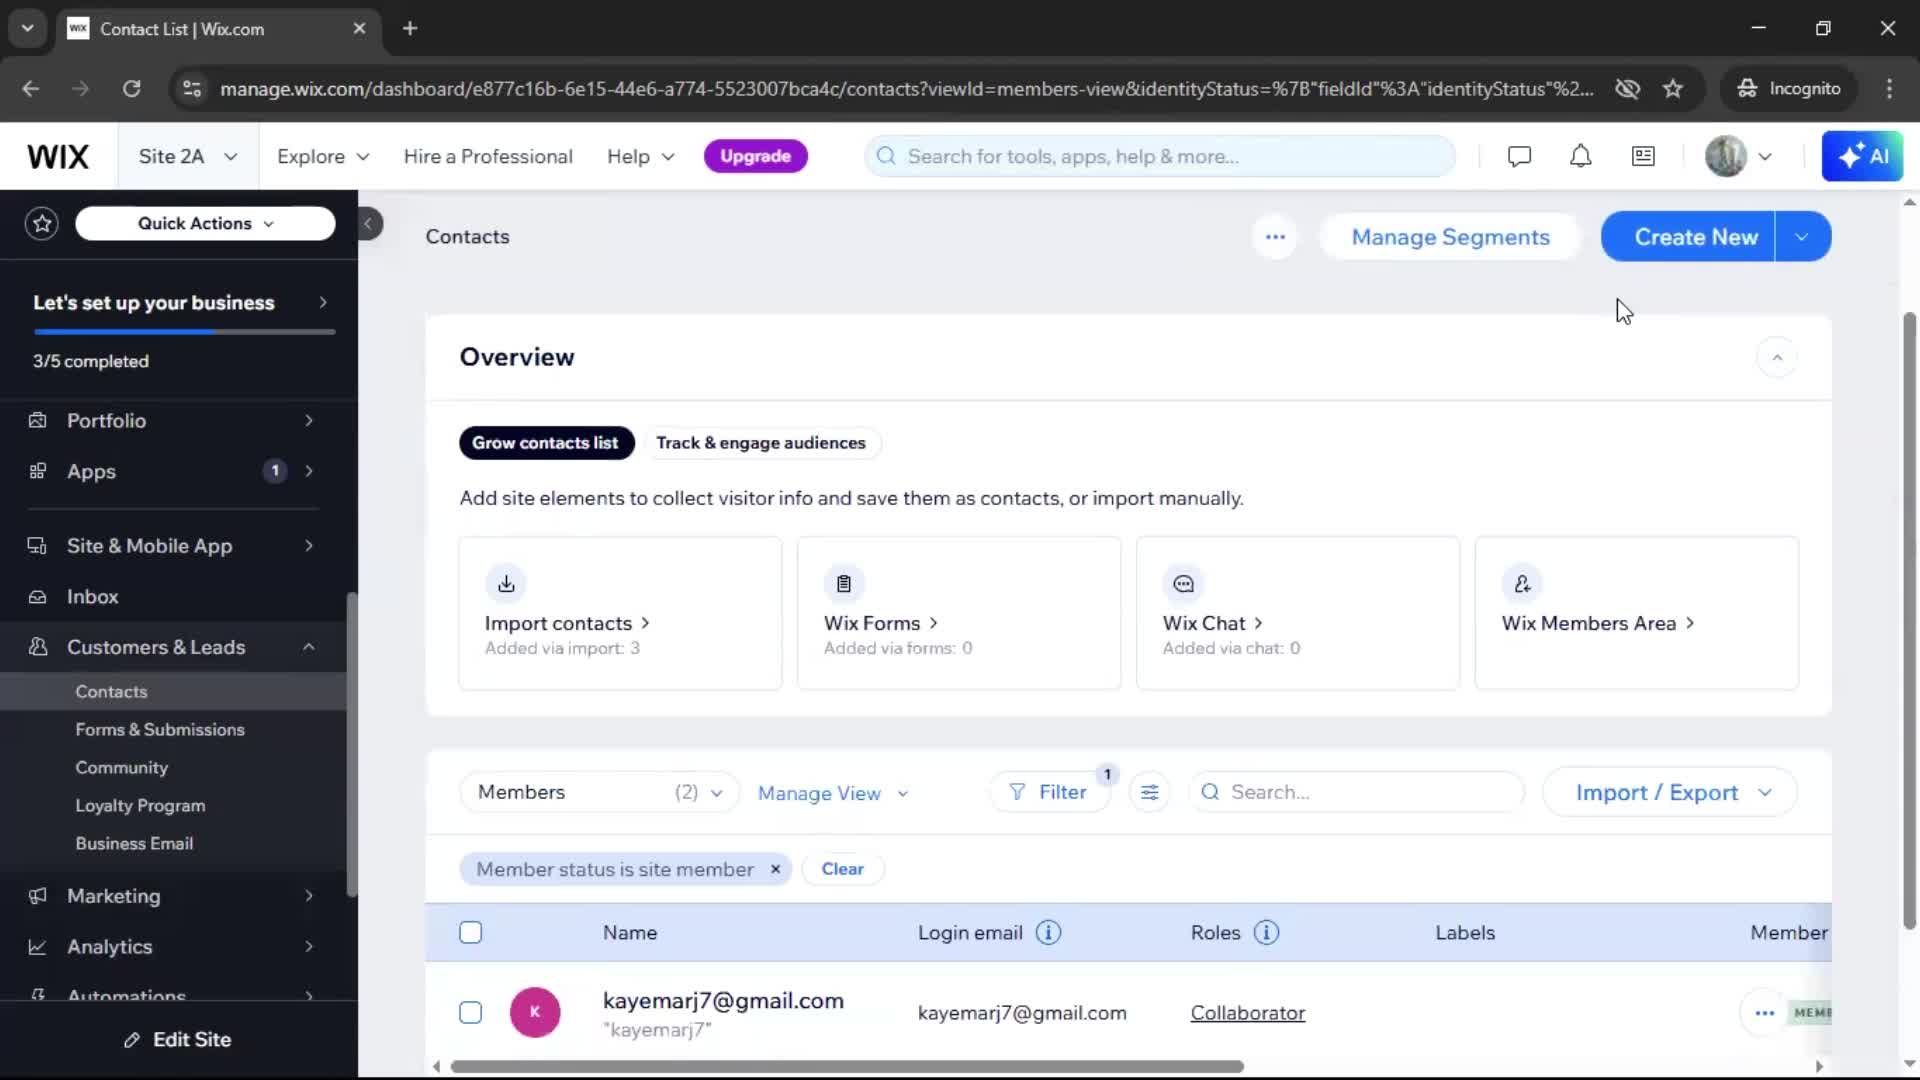Click the Wix Forms clipboard icon
This screenshot has height=1080, width=1920.
844,583
